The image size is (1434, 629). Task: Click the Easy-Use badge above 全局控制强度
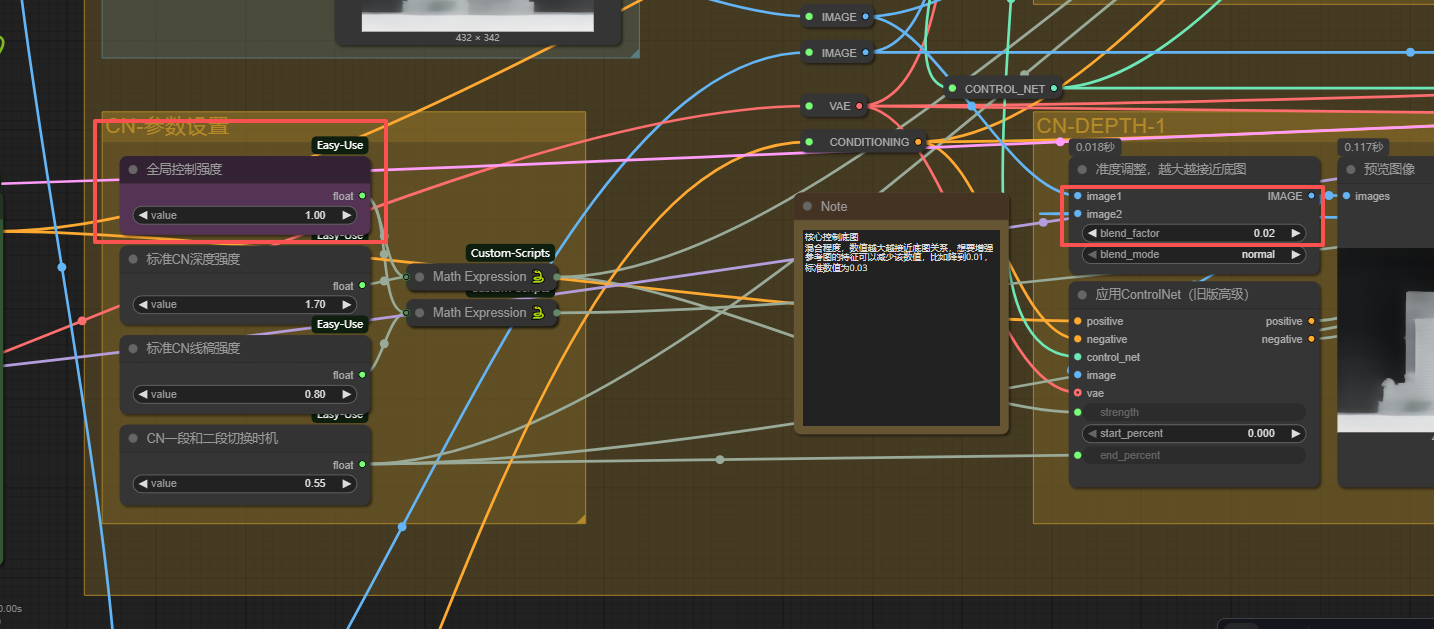[340, 146]
